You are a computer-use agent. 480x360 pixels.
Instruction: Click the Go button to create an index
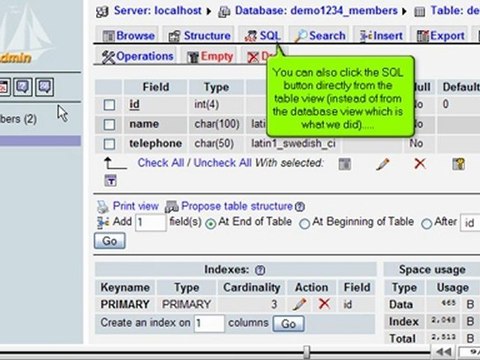[288, 324]
